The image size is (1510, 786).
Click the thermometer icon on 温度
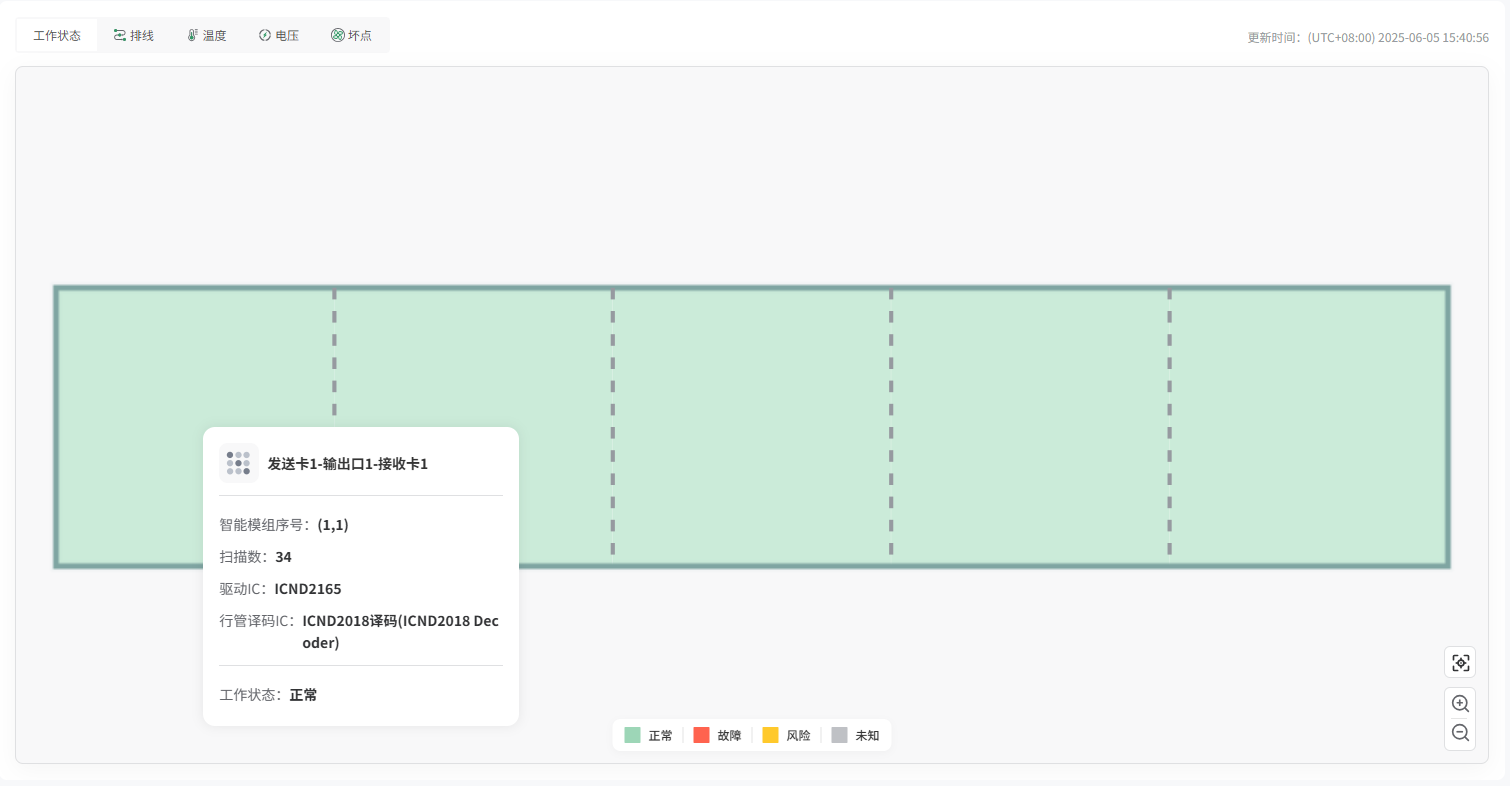pos(192,35)
